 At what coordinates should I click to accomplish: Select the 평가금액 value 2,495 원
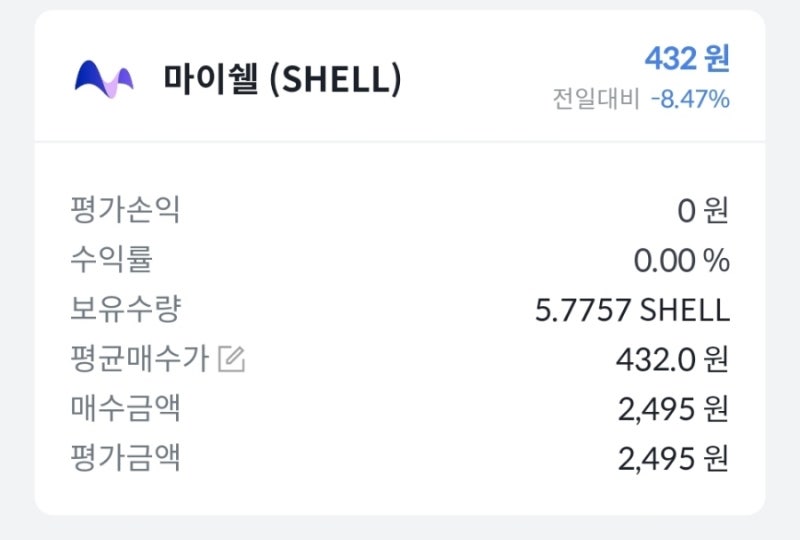[673, 459]
